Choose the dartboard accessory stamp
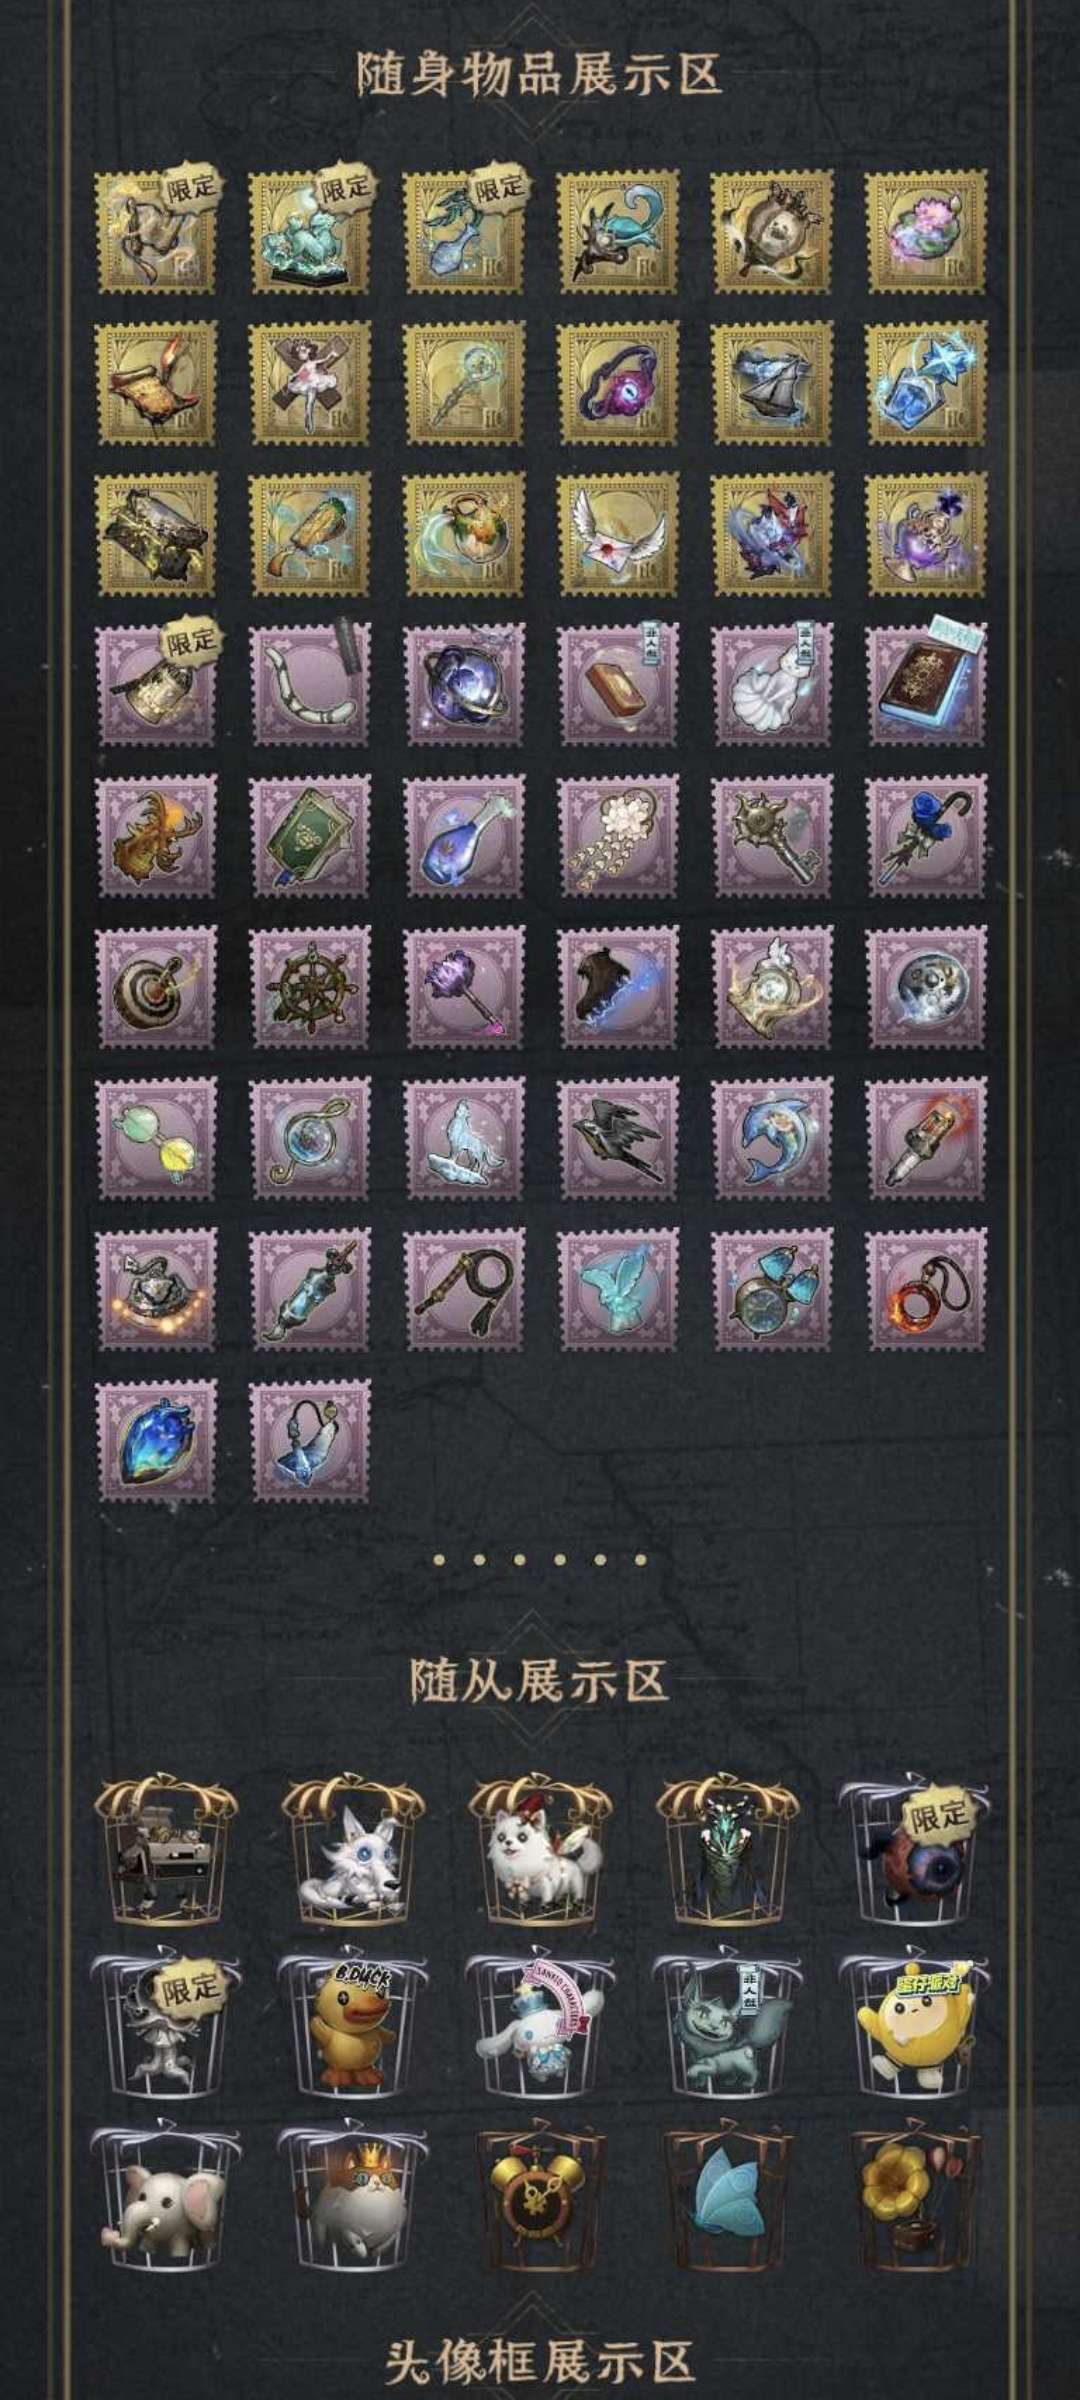The height and width of the screenshot is (2400, 1080). (x=156, y=987)
